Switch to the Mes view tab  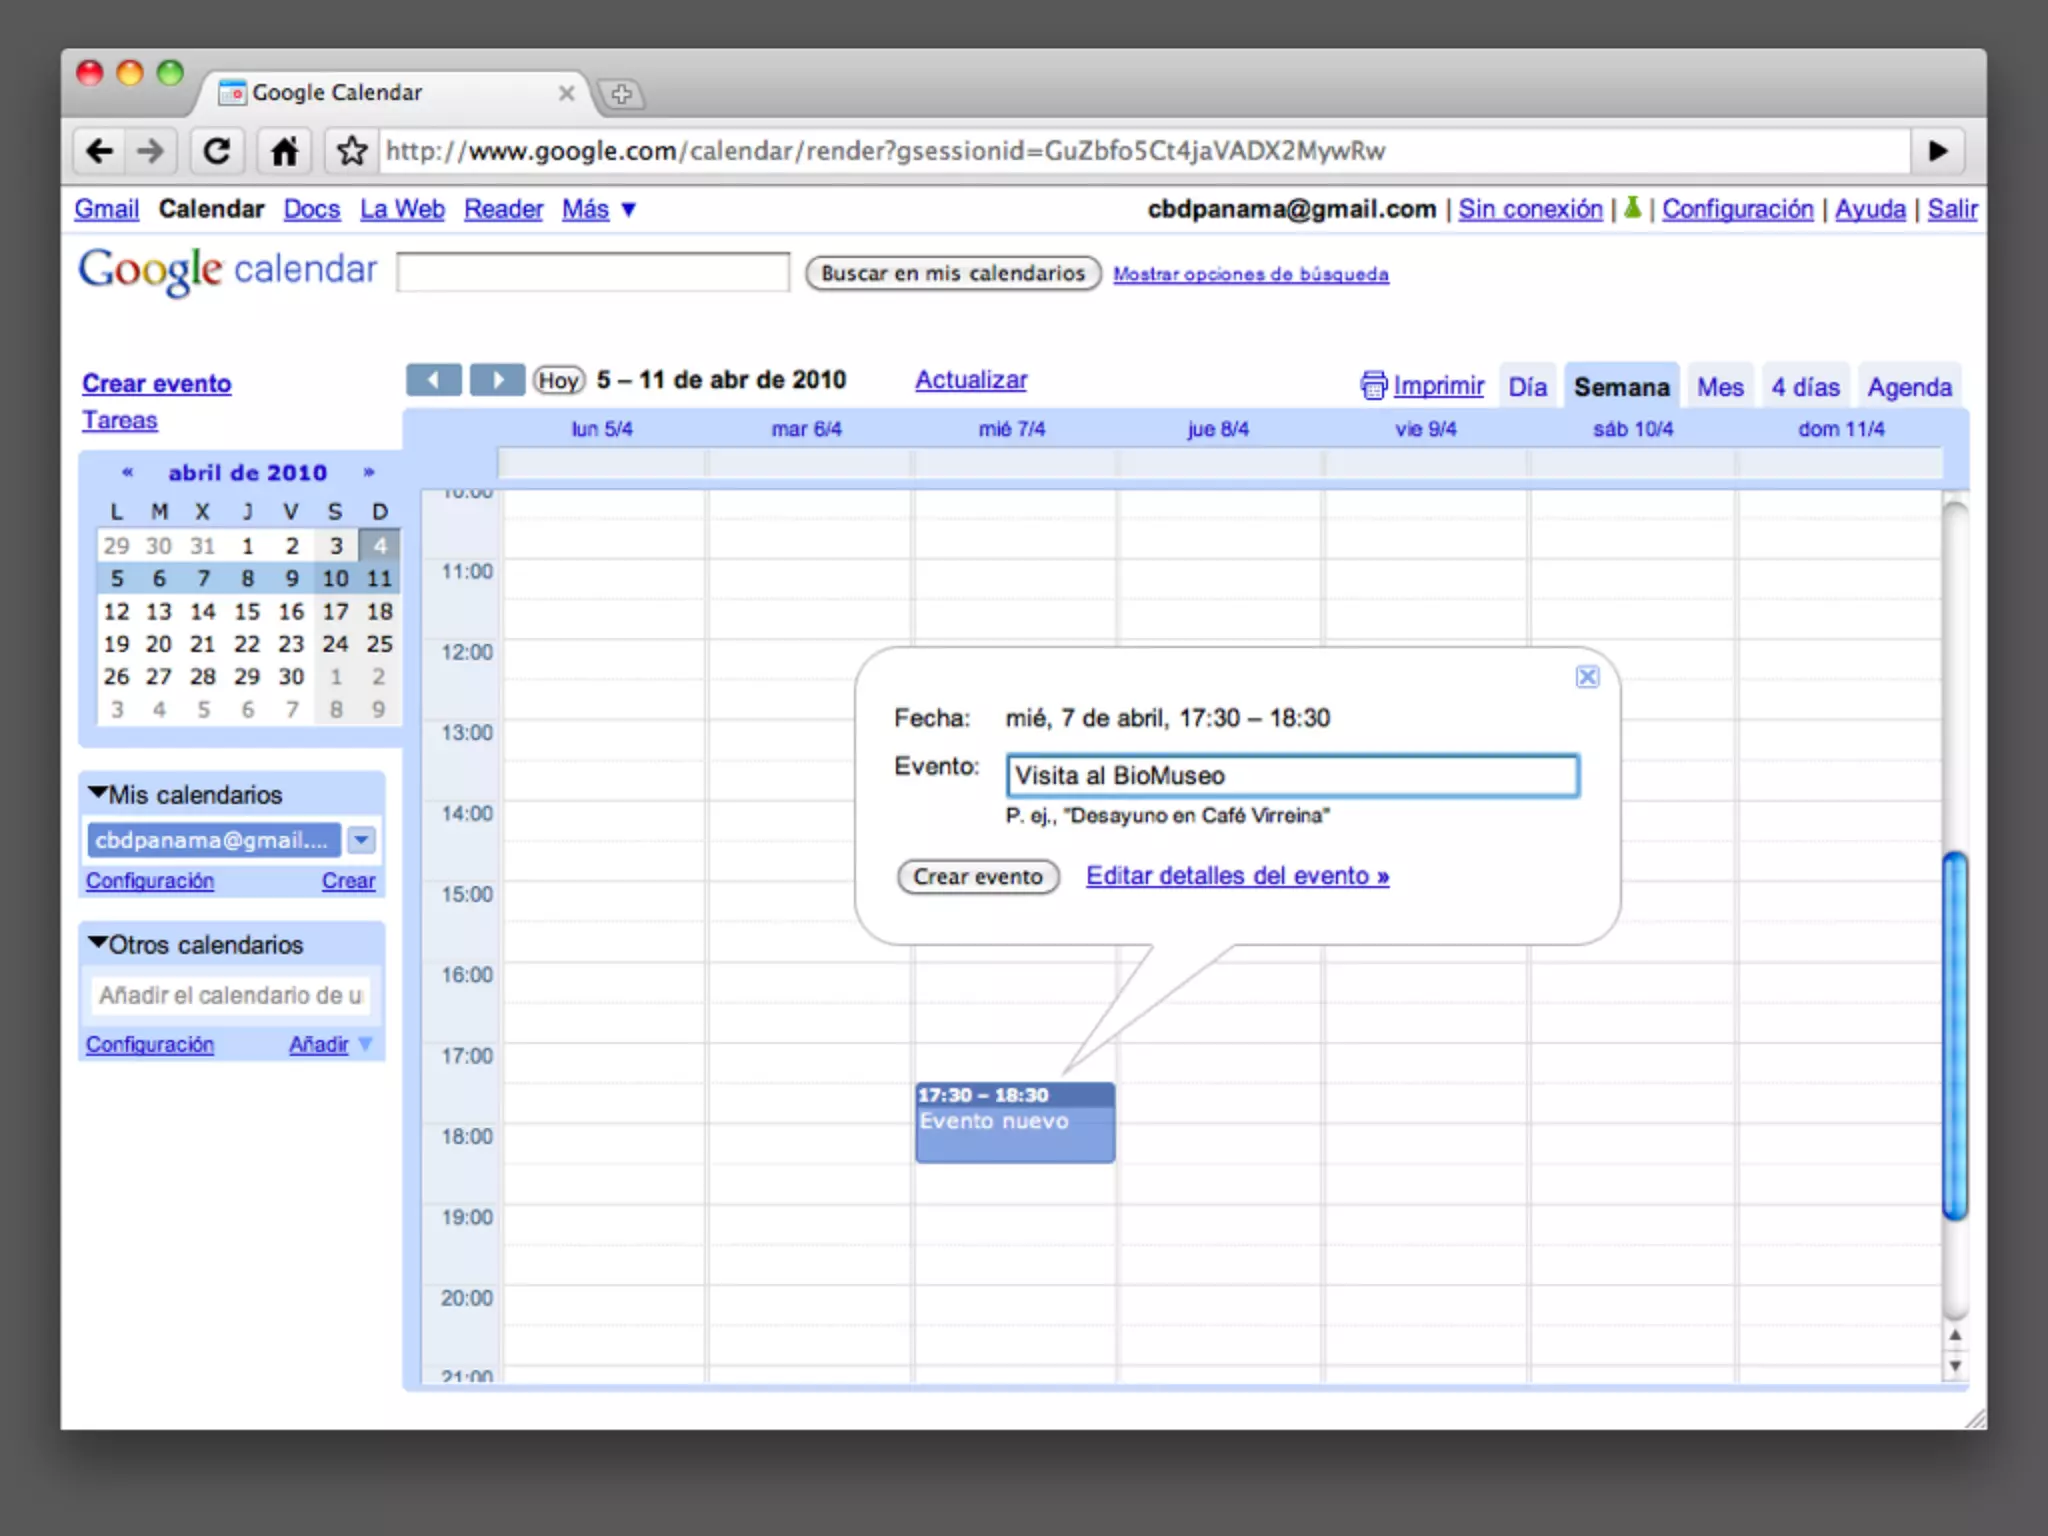tap(1719, 387)
